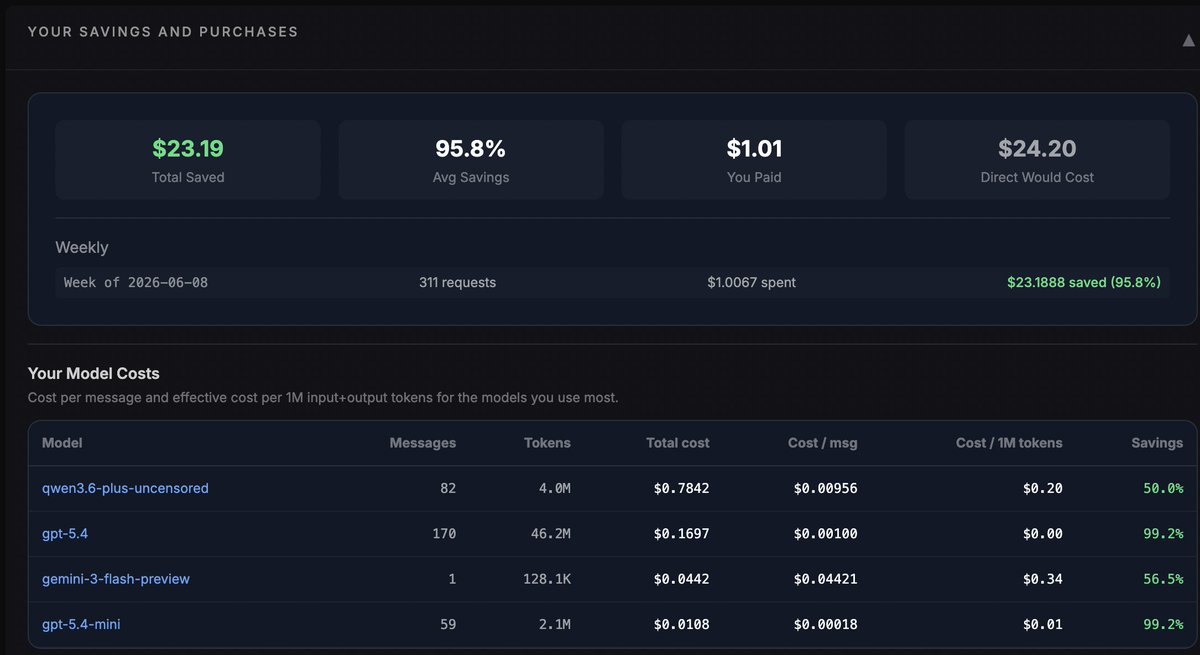Click the Weekly heading

[x=82, y=247]
